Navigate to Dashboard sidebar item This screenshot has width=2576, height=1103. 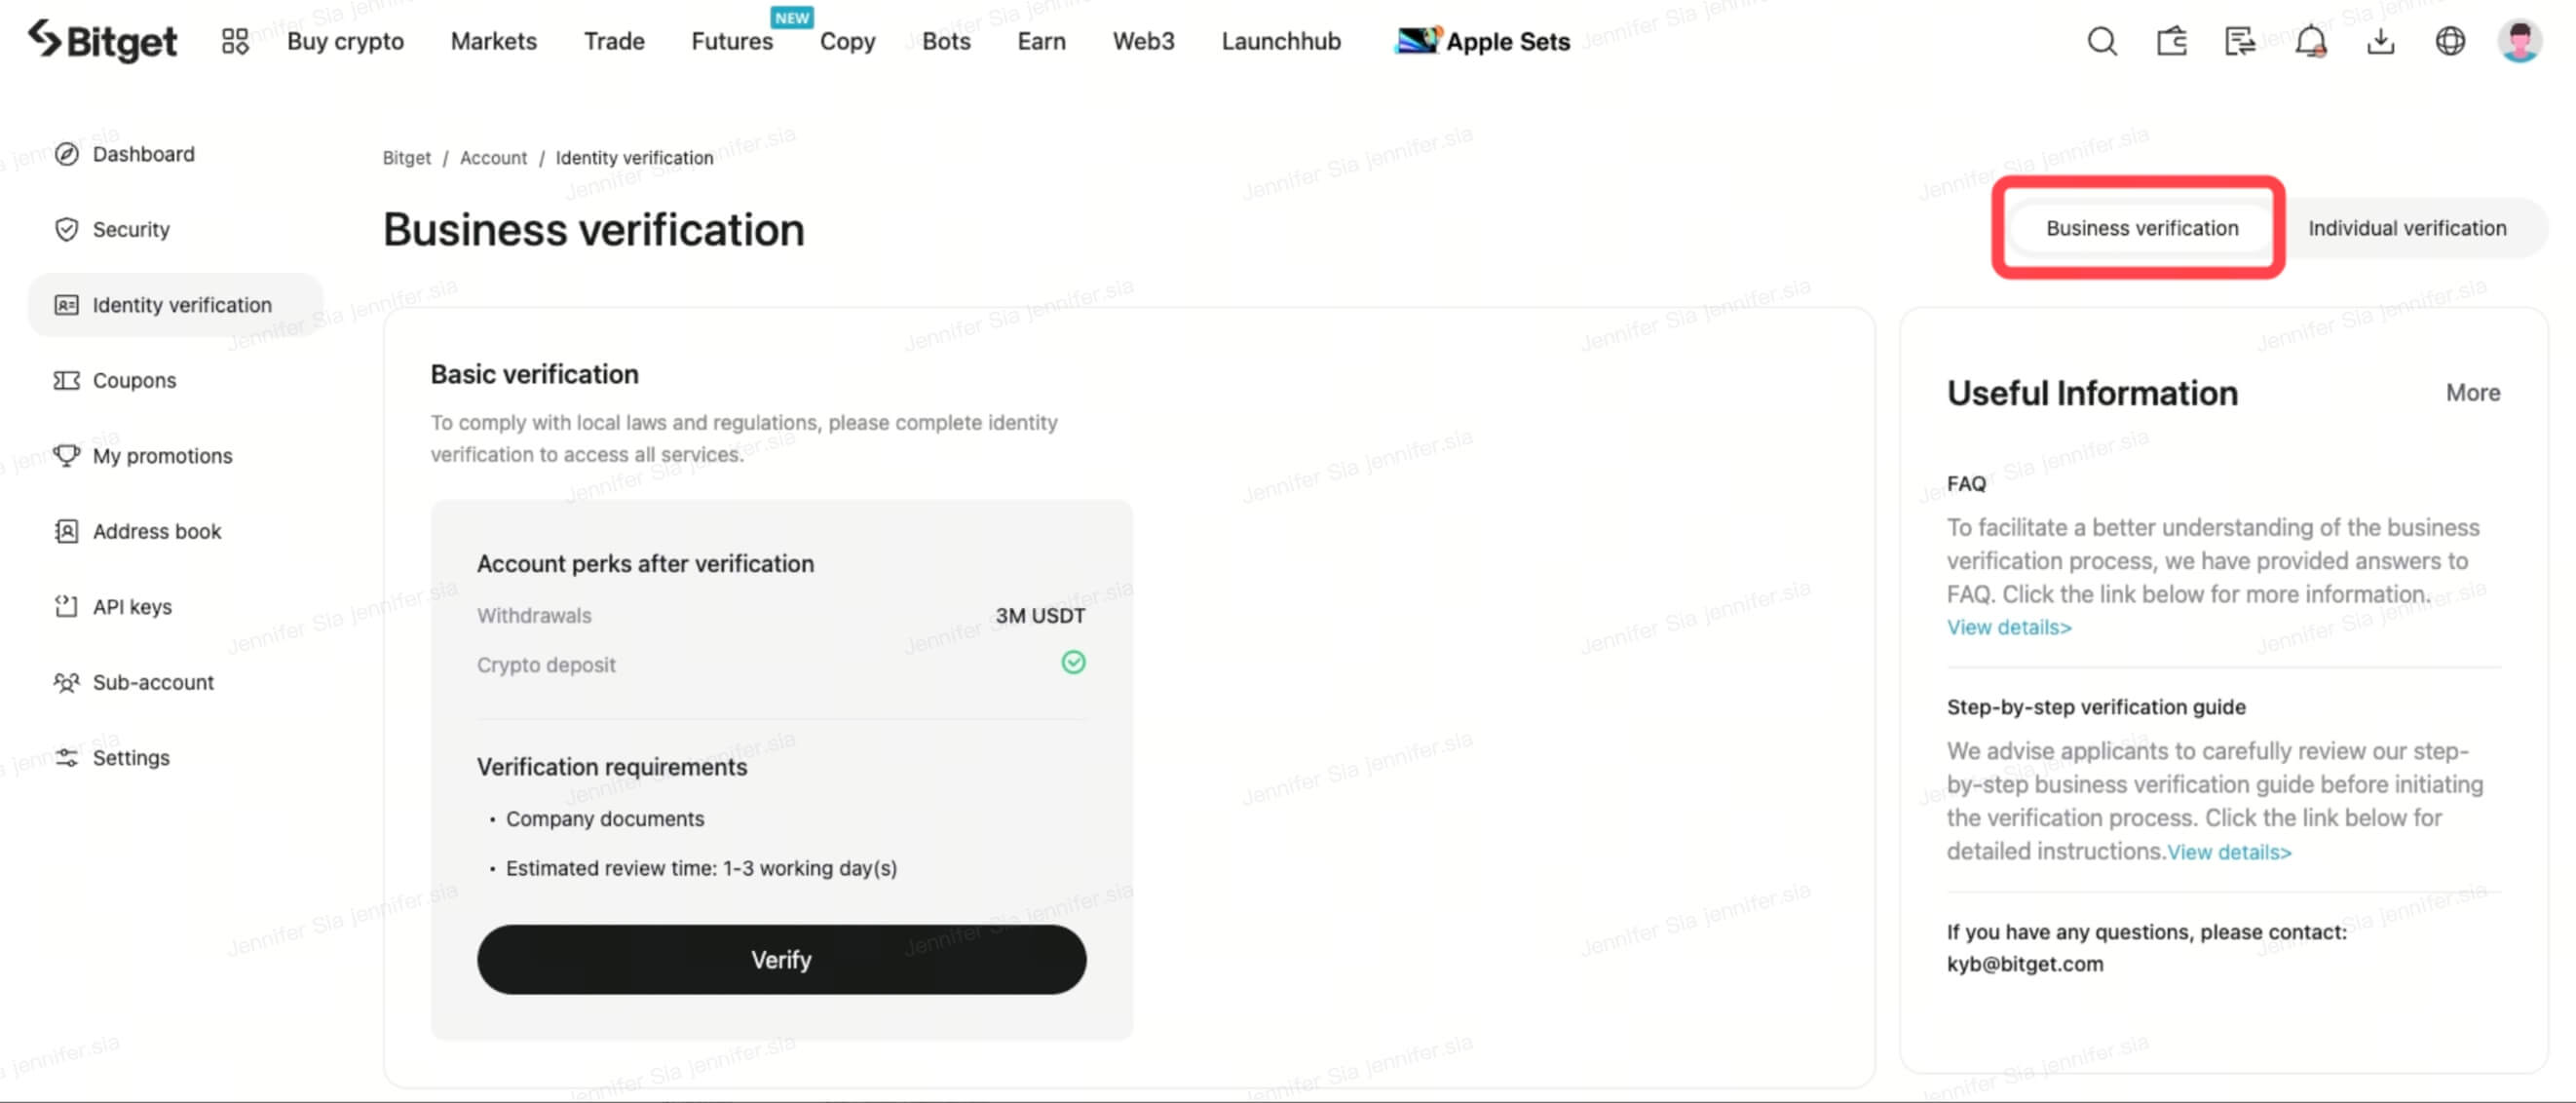(x=143, y=153)
